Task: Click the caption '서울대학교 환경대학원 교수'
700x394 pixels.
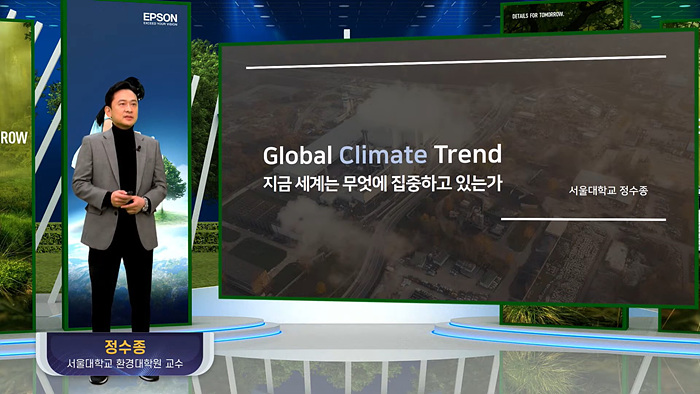Action: coord(125,364)
